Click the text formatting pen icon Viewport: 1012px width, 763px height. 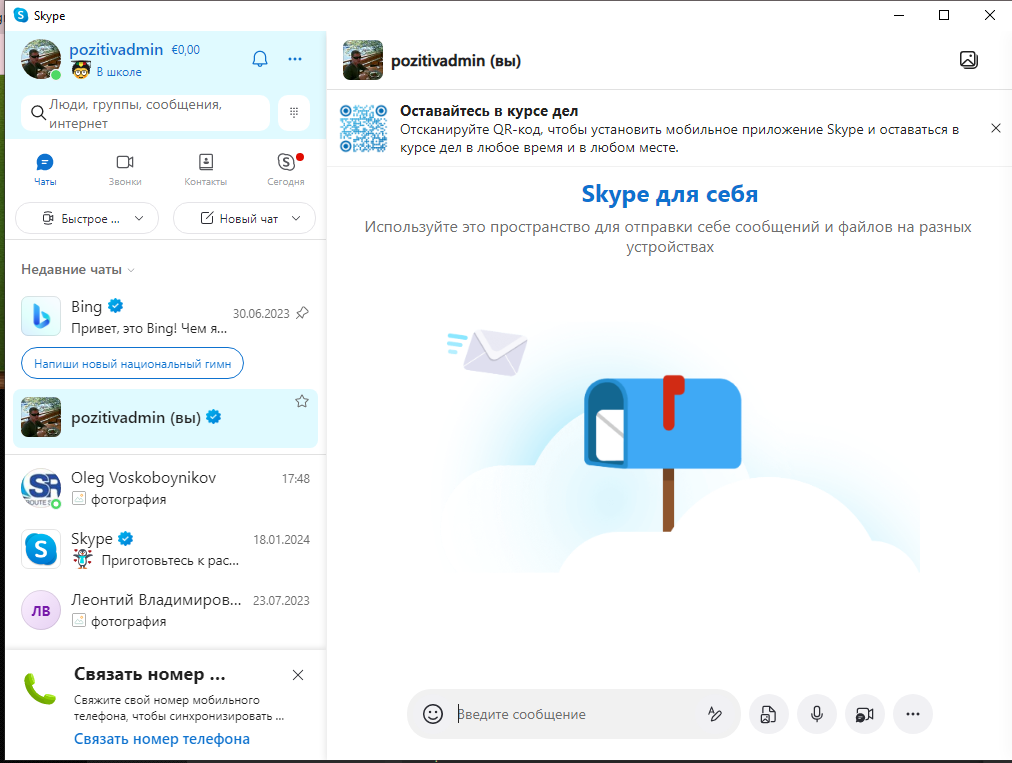714,714
